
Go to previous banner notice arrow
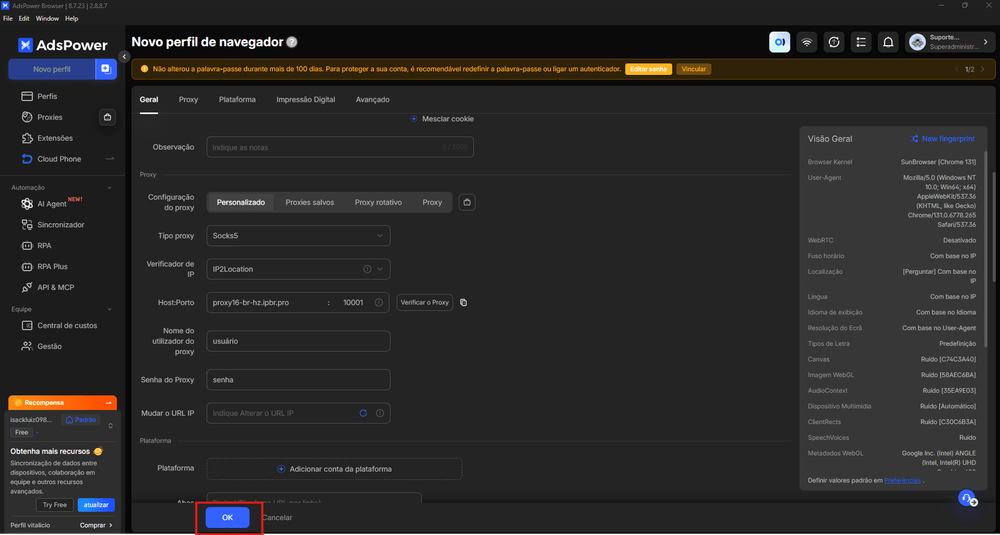(x=956, y=69)
